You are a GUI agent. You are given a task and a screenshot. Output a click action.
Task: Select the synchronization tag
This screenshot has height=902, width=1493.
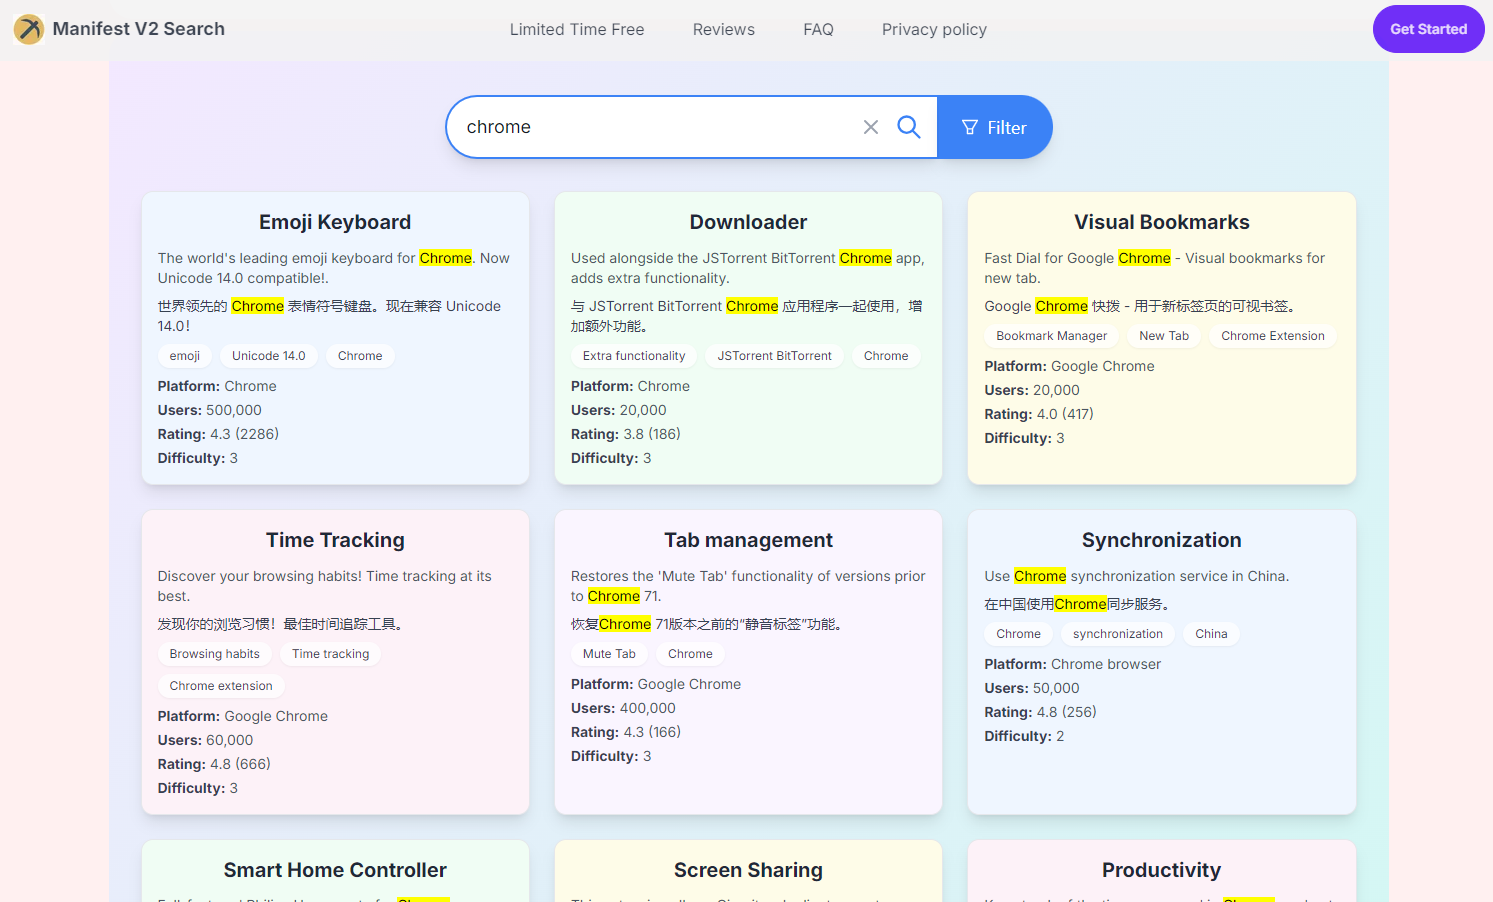click(x=1118, y=634)
